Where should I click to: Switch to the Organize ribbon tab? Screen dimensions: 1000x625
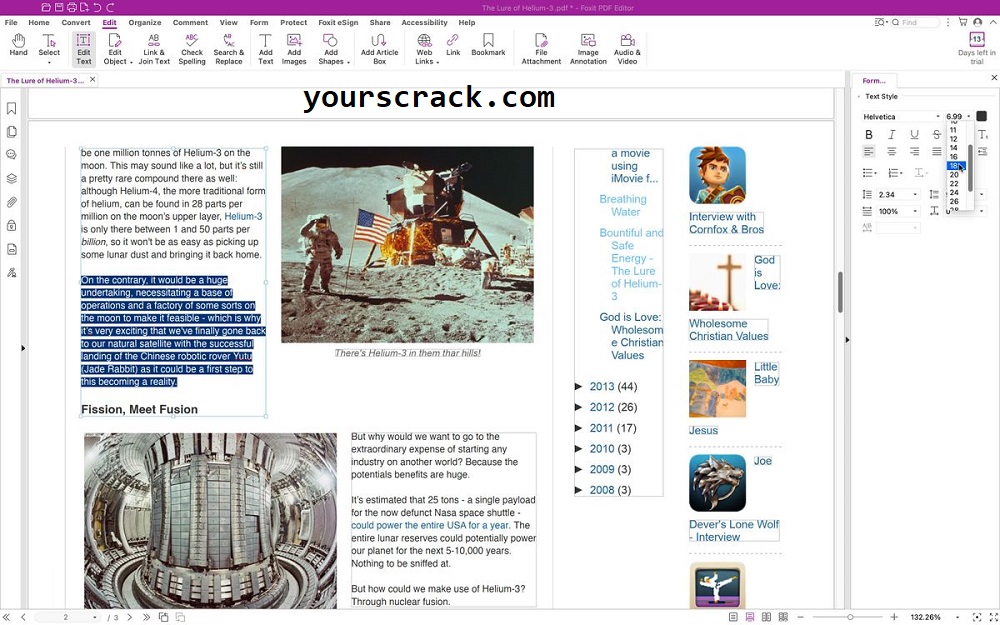[x=145, y=22]
